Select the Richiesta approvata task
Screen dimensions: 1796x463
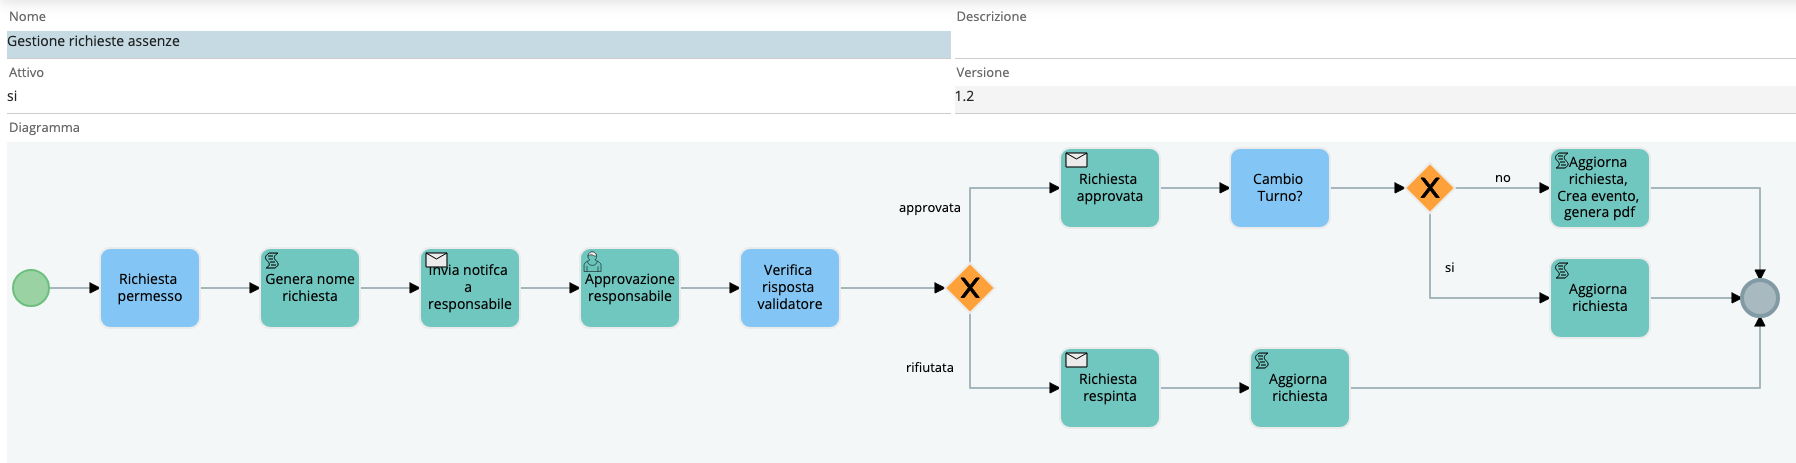tap(1110, 188)
